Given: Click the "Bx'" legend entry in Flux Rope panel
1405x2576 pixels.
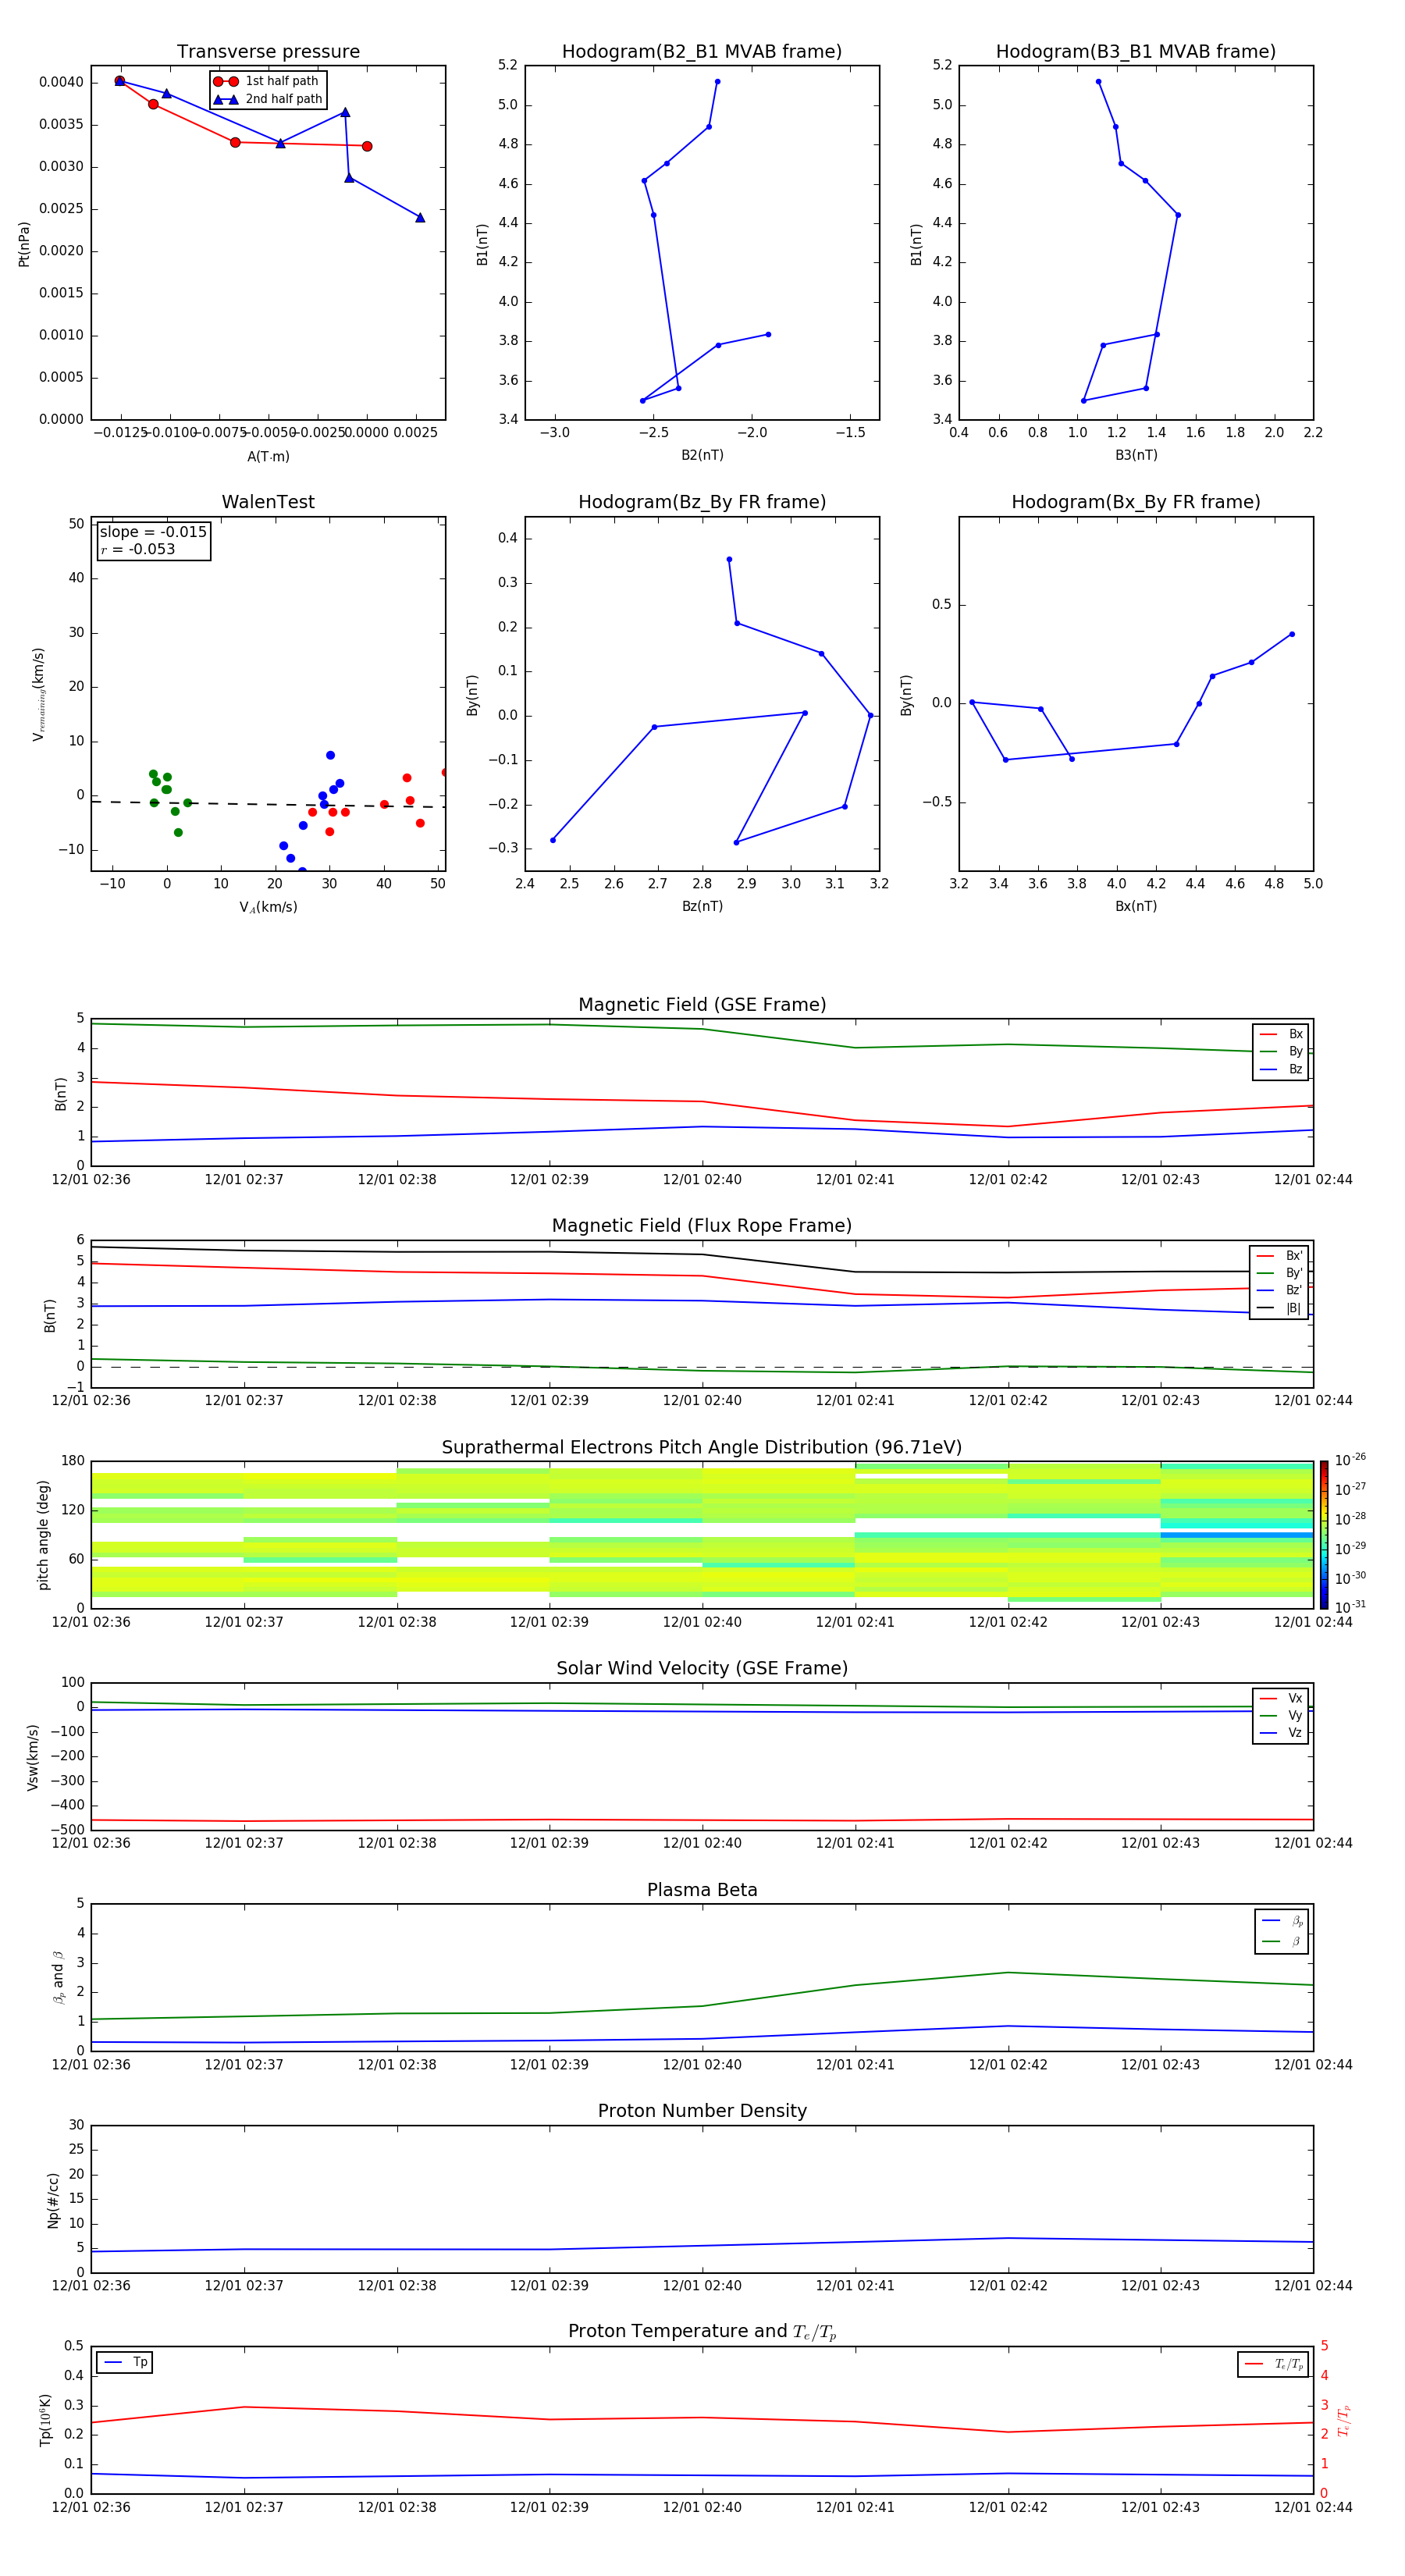Looking at the screenshot, I should tap(1279, 1256).
